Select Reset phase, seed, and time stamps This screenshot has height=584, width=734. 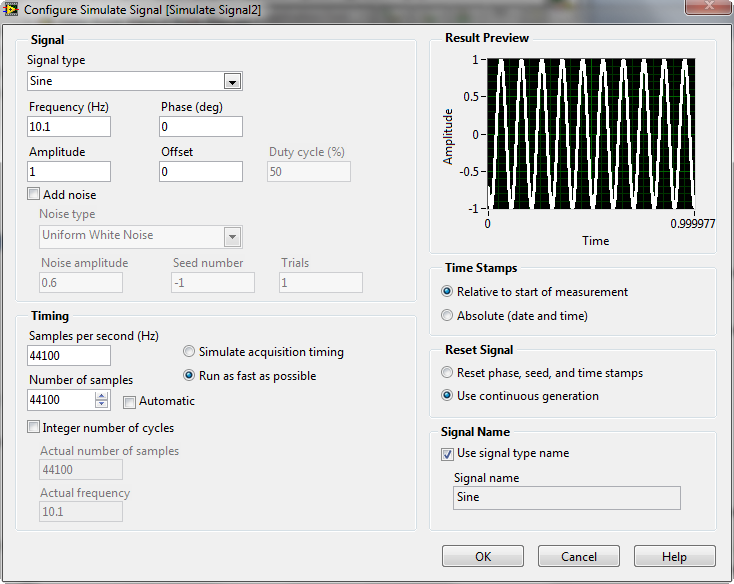447,373
